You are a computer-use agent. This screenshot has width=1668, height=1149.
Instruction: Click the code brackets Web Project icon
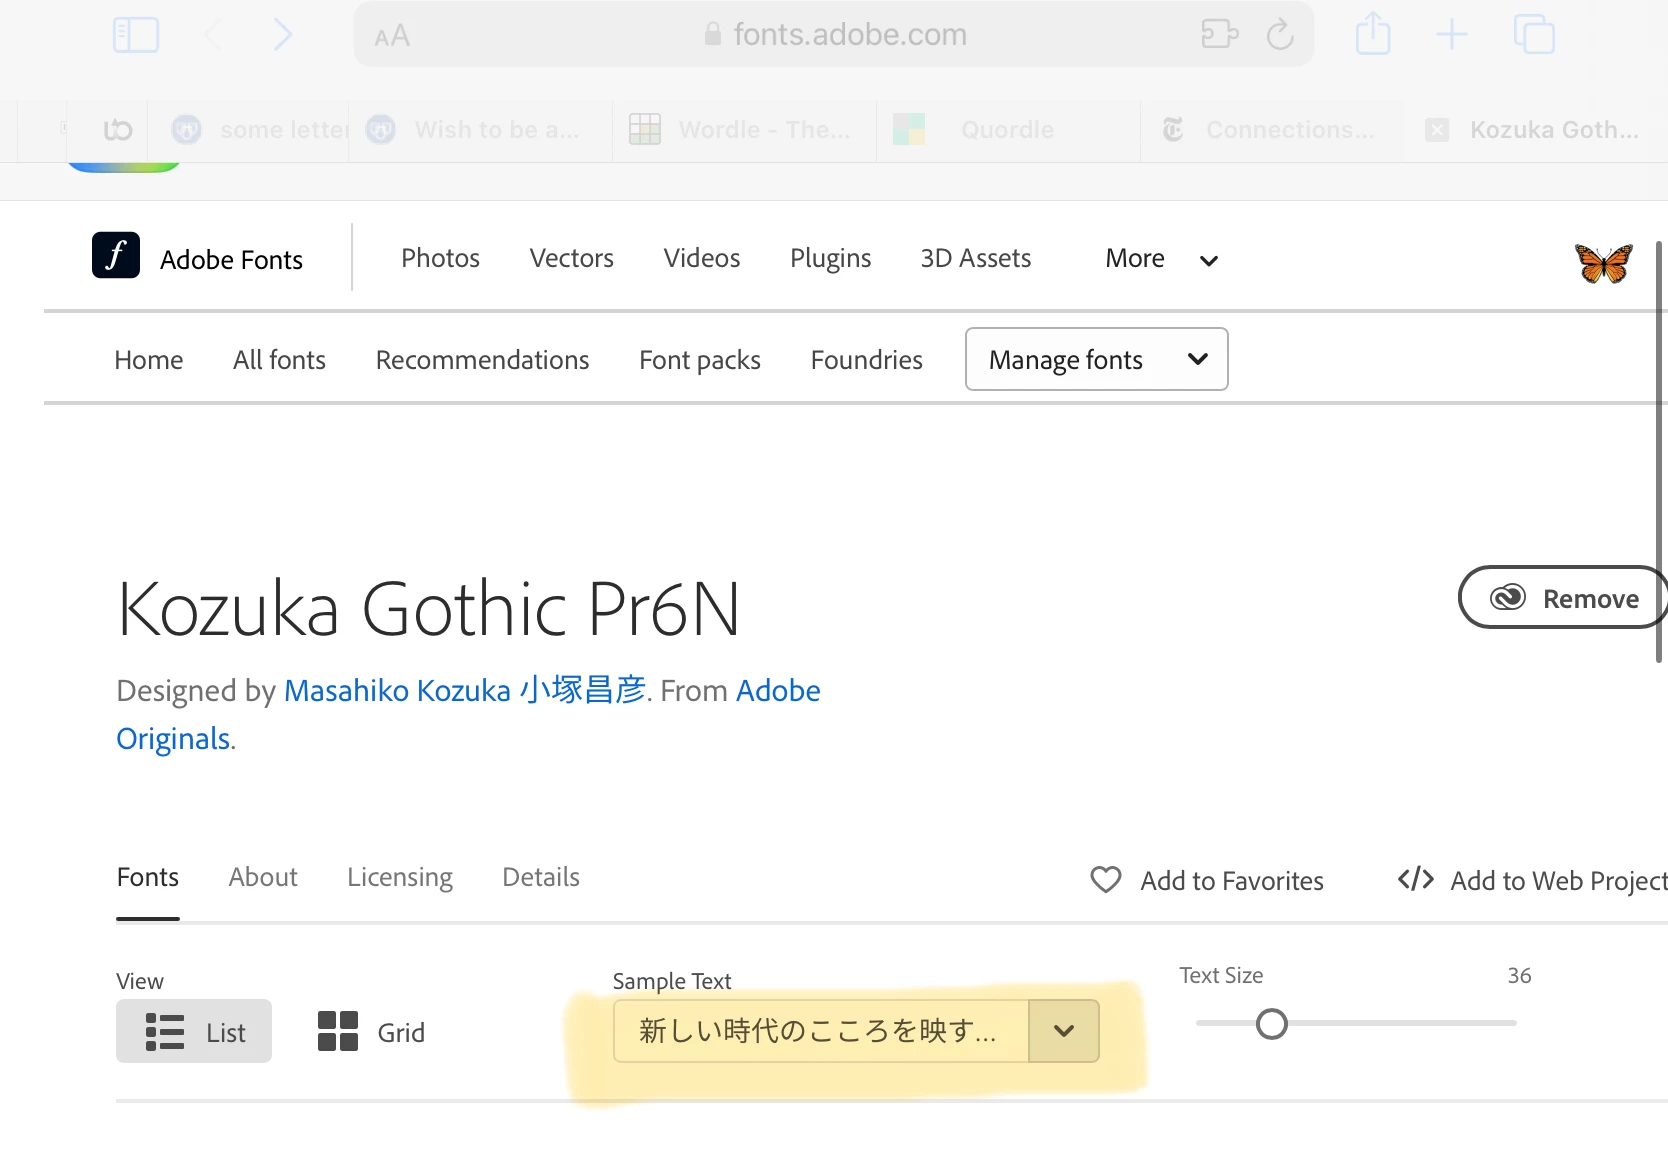[1416, 879]
